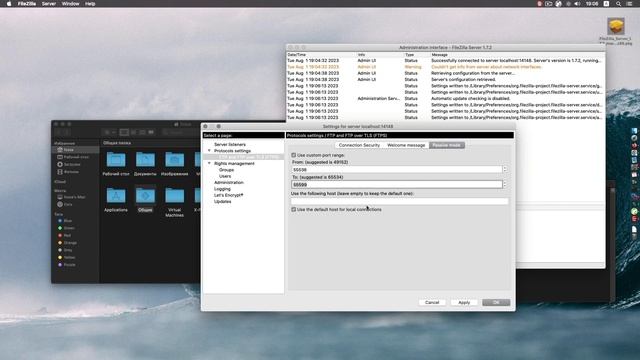Select Let's Encrypt in settings tree
The width and height of the screenshot is (640, 360).
[229, 195]
